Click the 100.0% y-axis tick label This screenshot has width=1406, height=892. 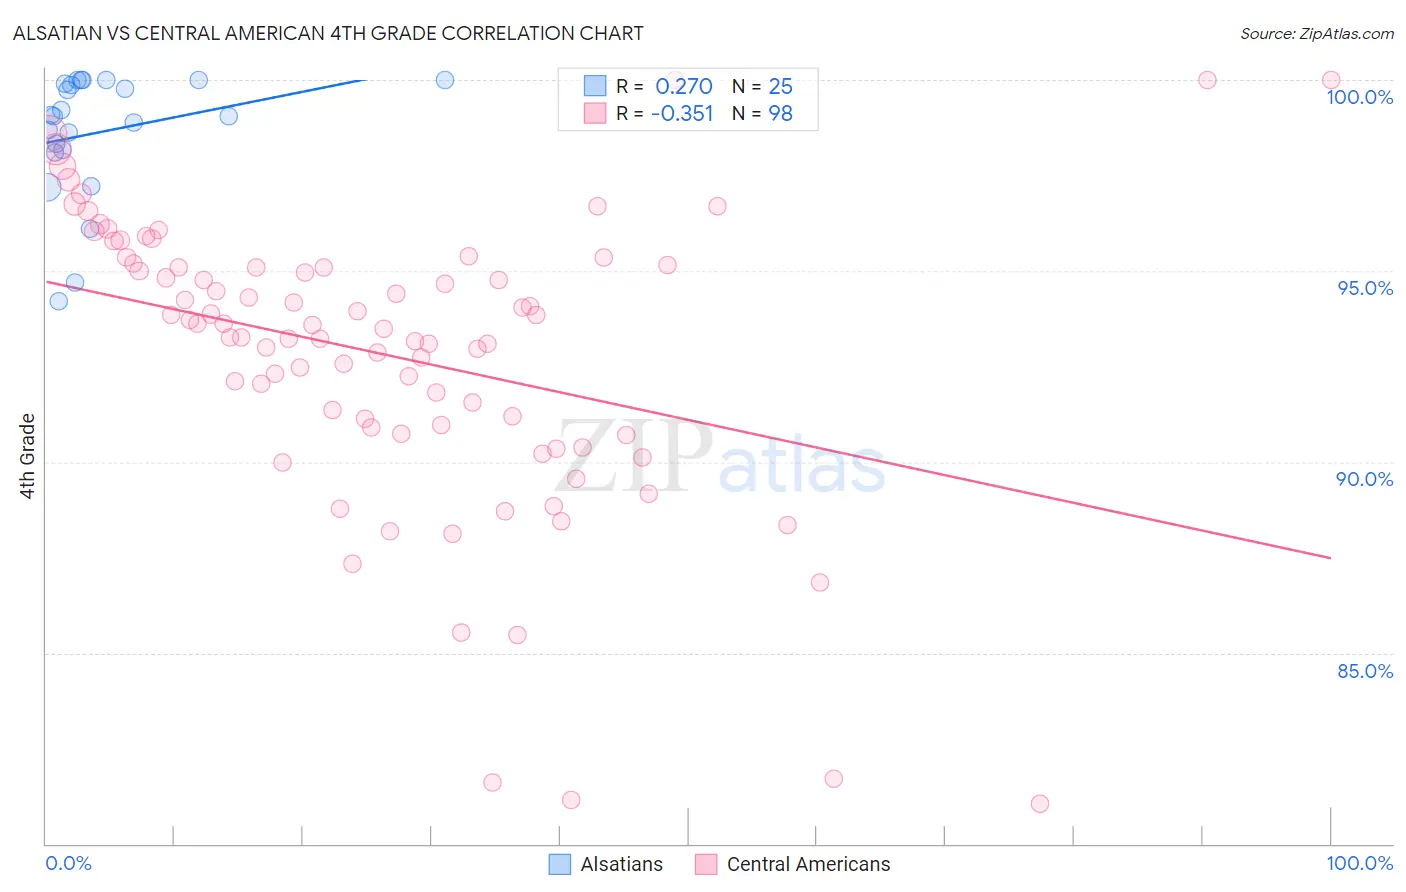1359,97
